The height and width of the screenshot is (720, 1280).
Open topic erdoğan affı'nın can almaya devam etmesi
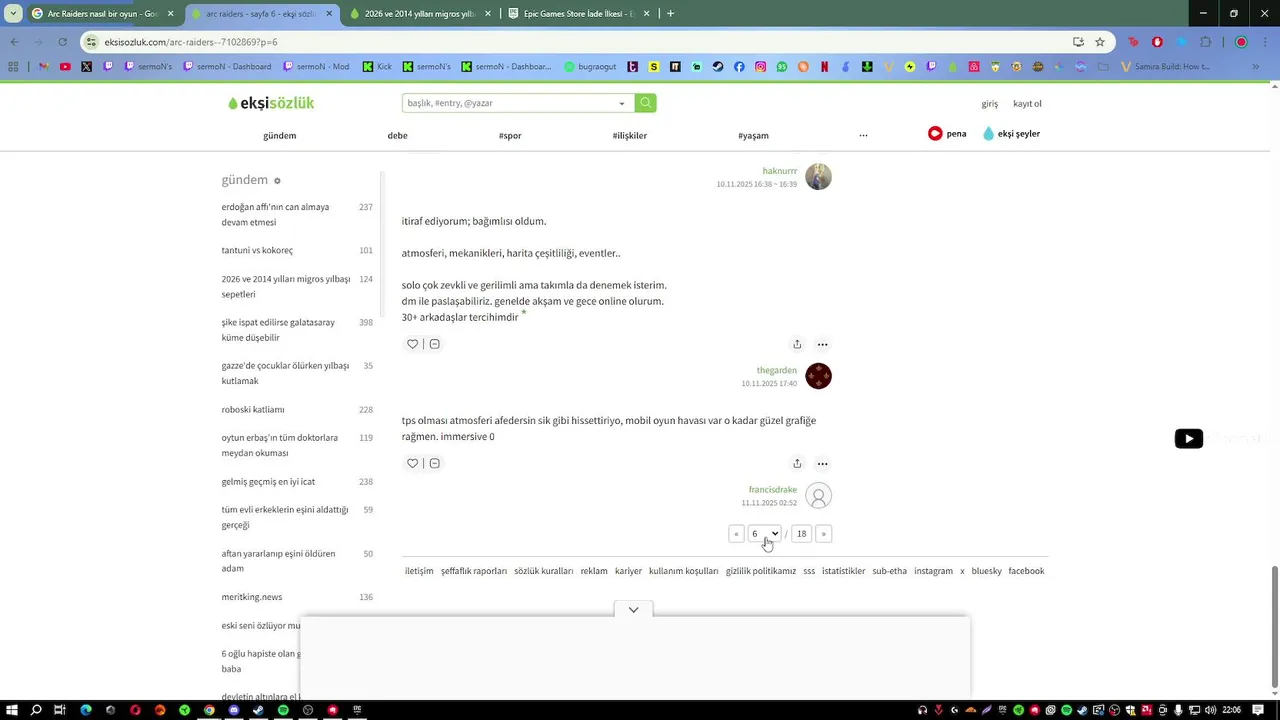(297, 214)
